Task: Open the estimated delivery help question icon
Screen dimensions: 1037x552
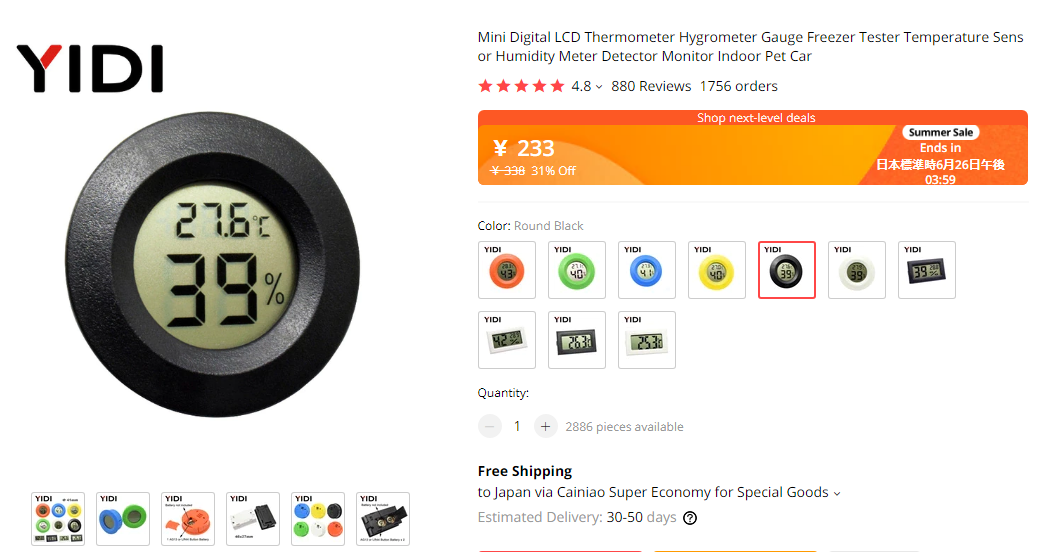Action: coord(690,518)
